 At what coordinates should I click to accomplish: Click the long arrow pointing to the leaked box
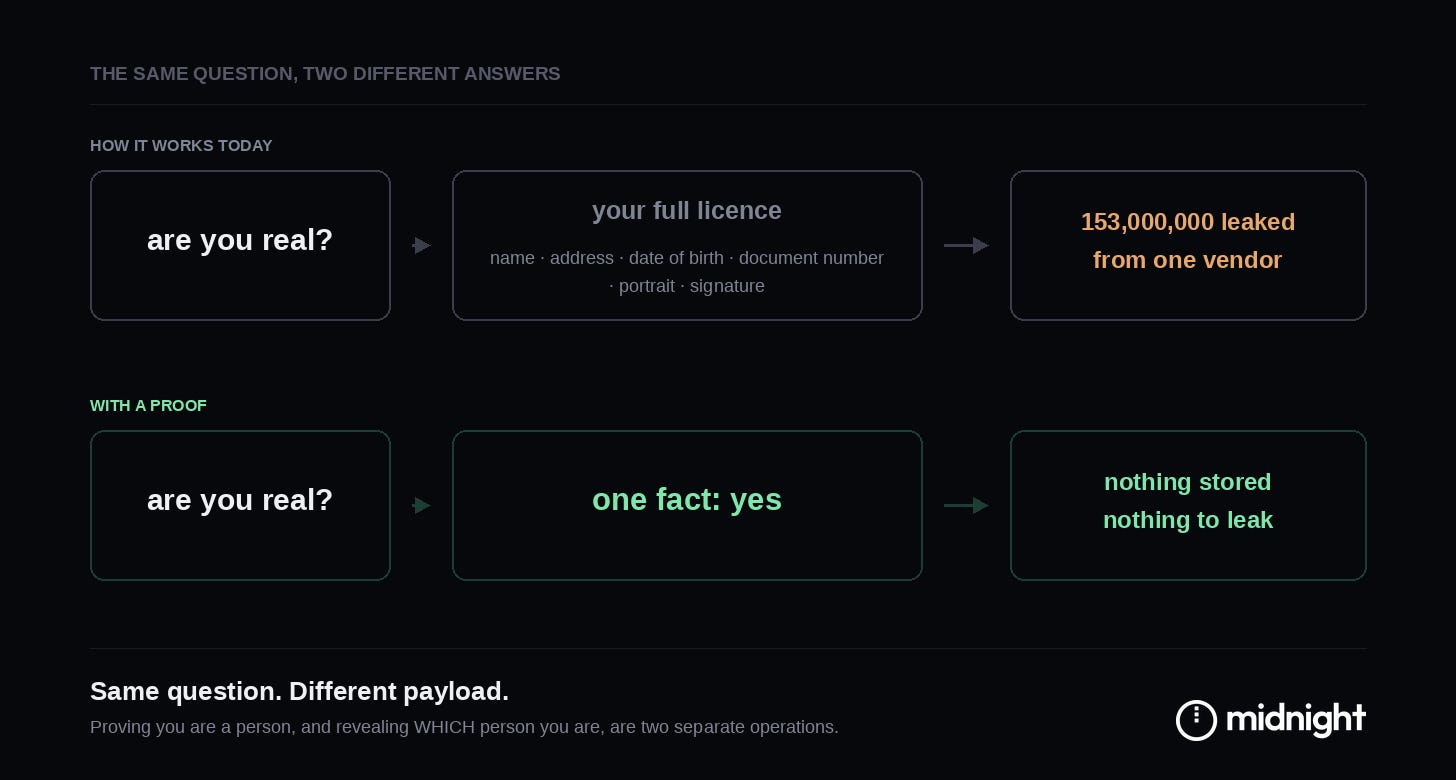pyautogui.click(x=966, y=245)
